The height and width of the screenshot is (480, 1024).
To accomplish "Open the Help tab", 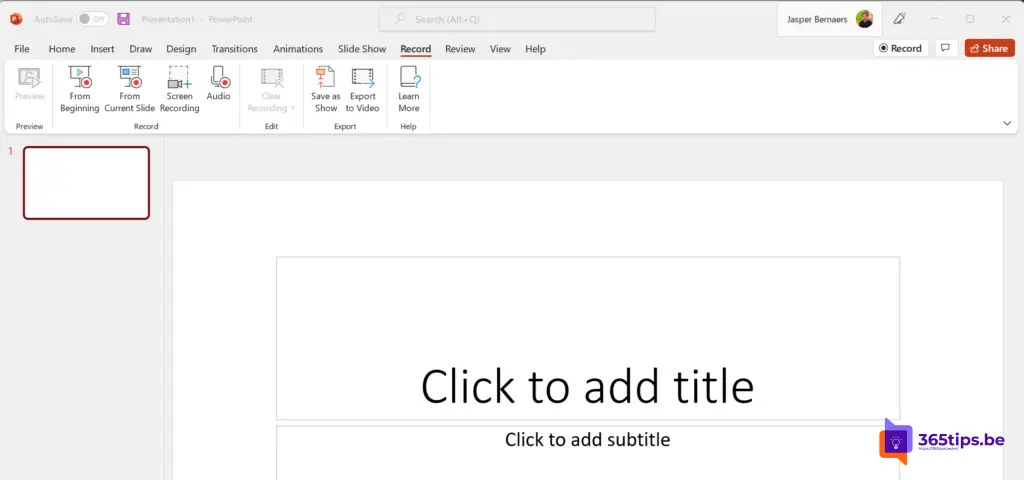I will [x=535, y=49].
